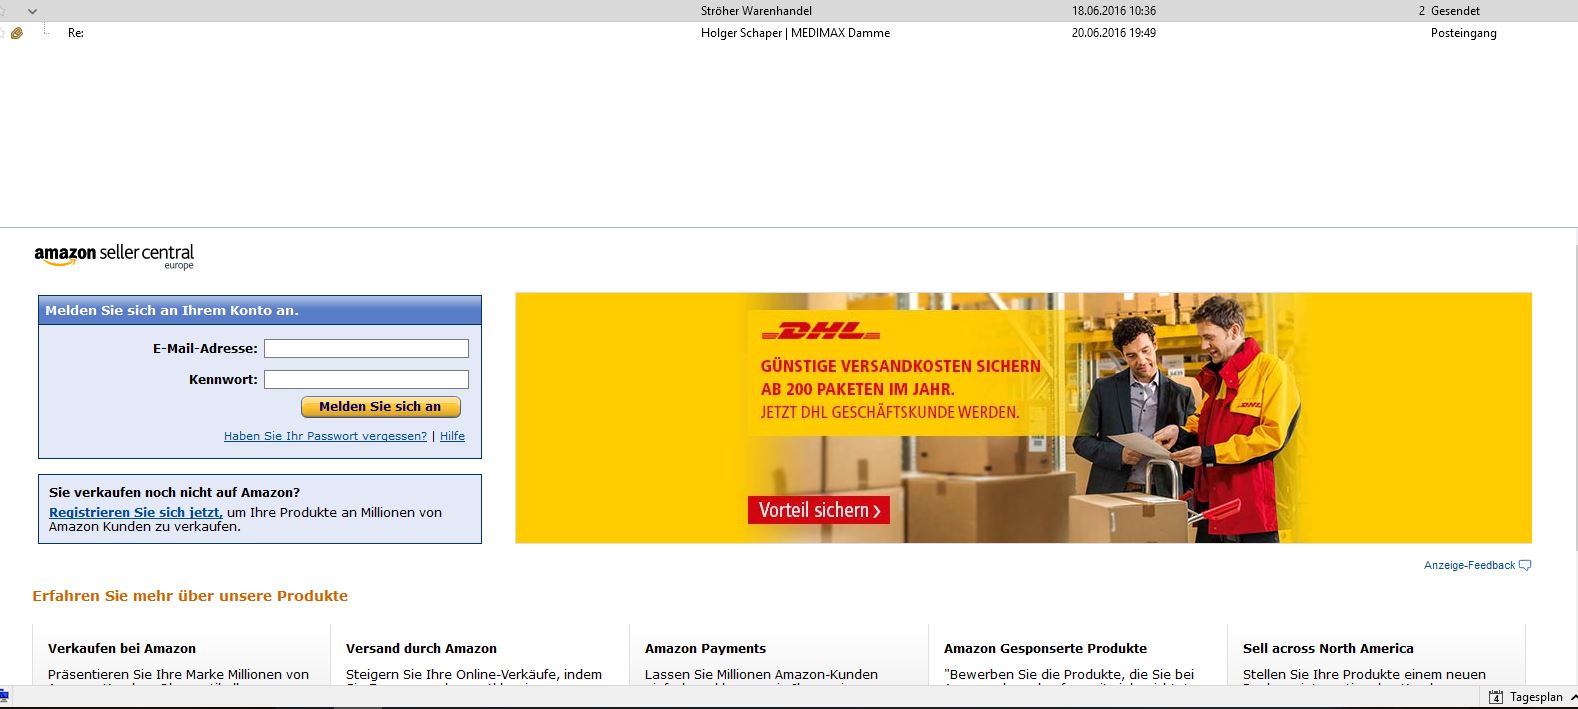Viewport: 1578px width, 709px height.
Task: Click the DHL logo in the banner ad
Action: pyautogui.click(x=821, y=331)
